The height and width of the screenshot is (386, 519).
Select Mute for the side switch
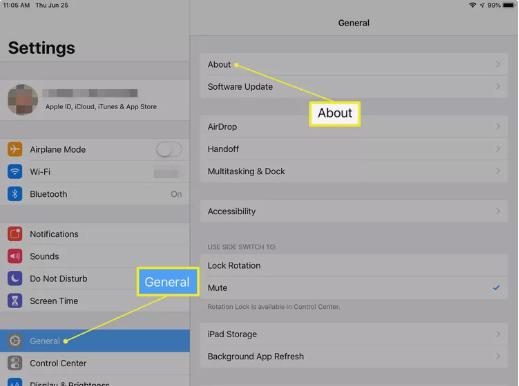(x=354, y=288)
